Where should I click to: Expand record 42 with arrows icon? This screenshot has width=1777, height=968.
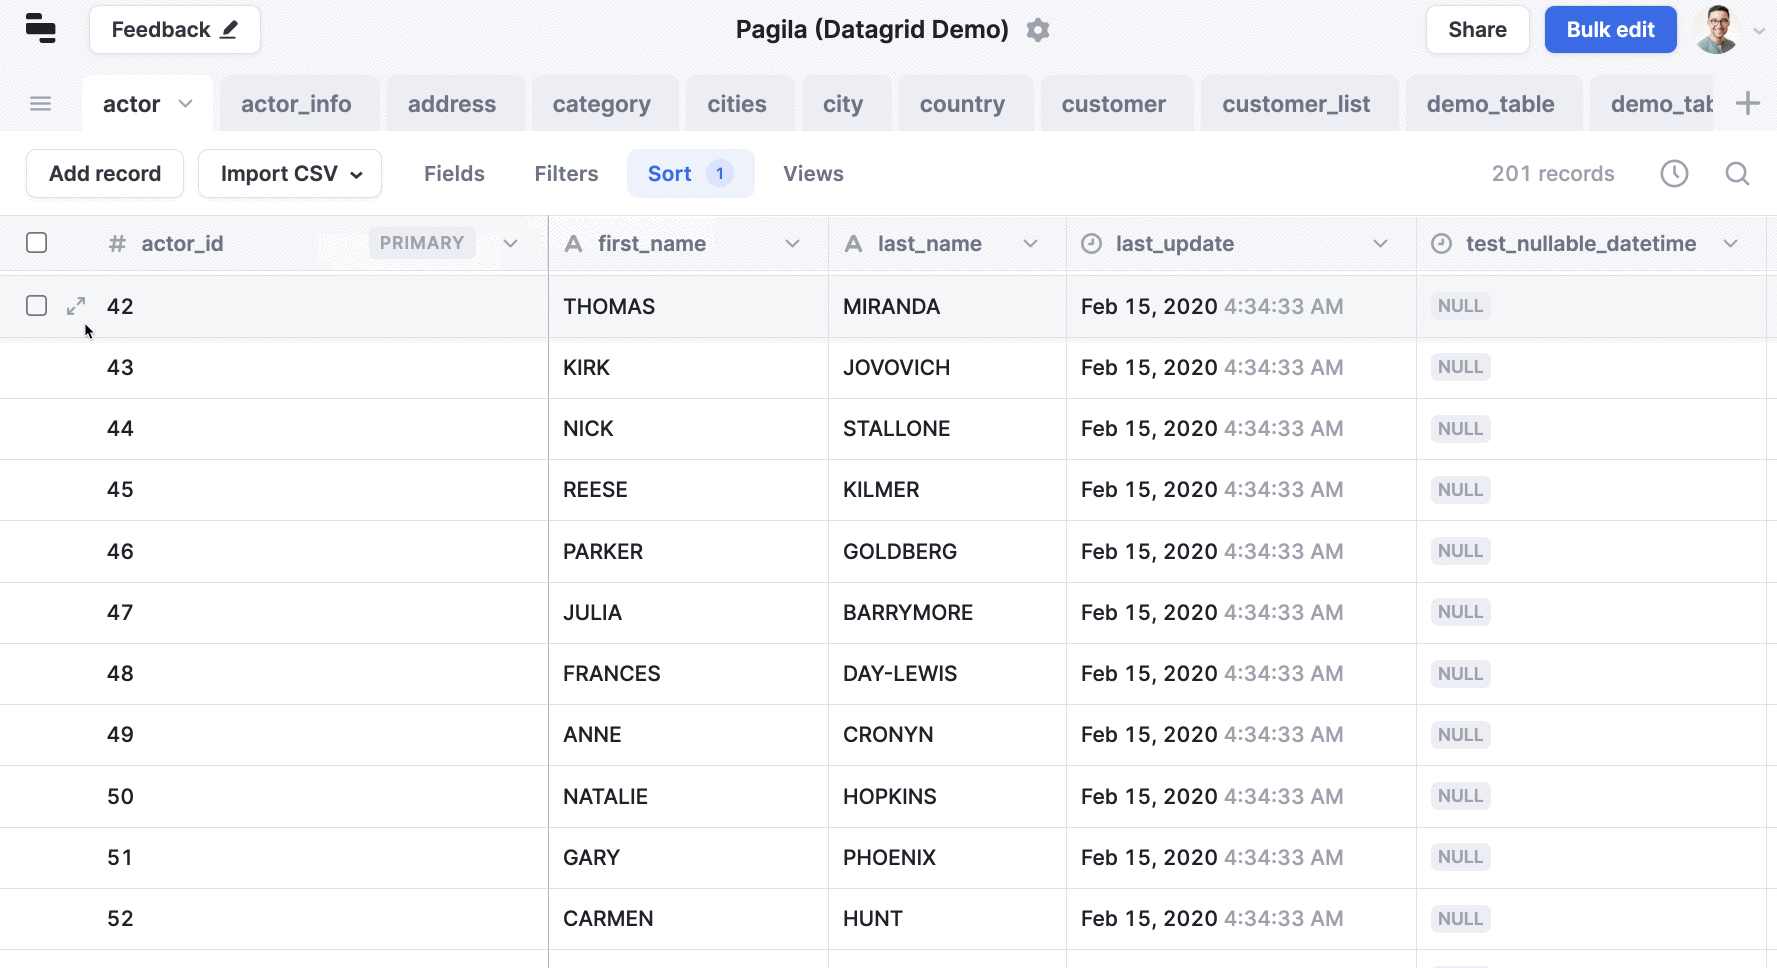(76, 306)
